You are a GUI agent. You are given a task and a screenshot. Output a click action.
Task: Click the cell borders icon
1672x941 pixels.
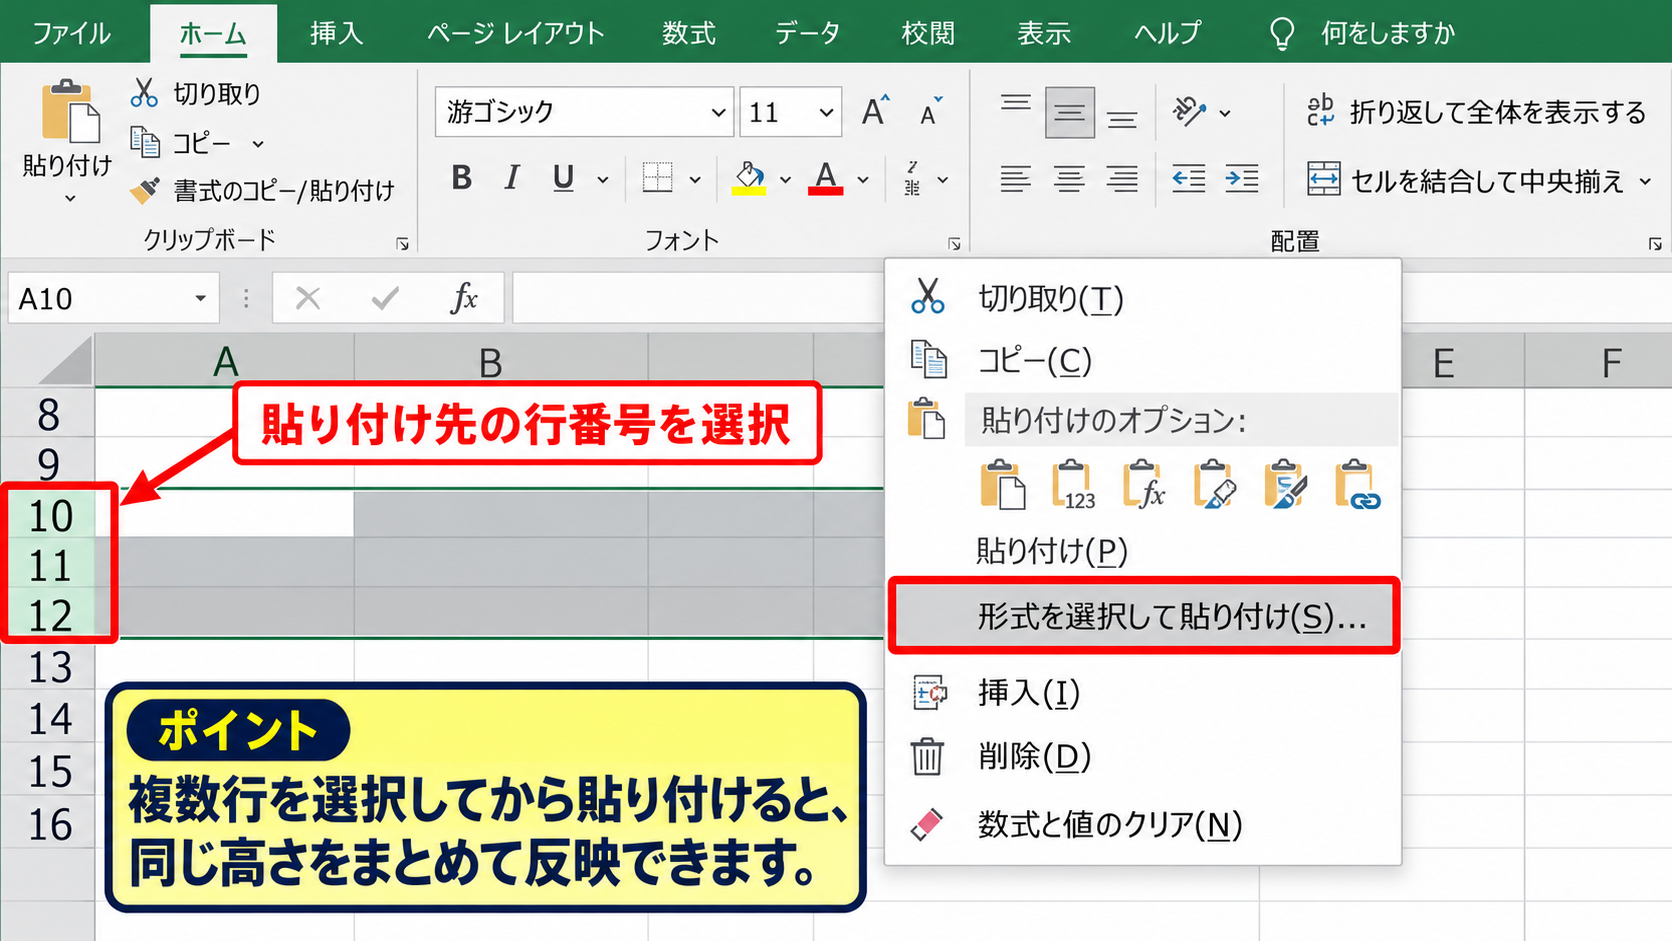coord(657,178)
